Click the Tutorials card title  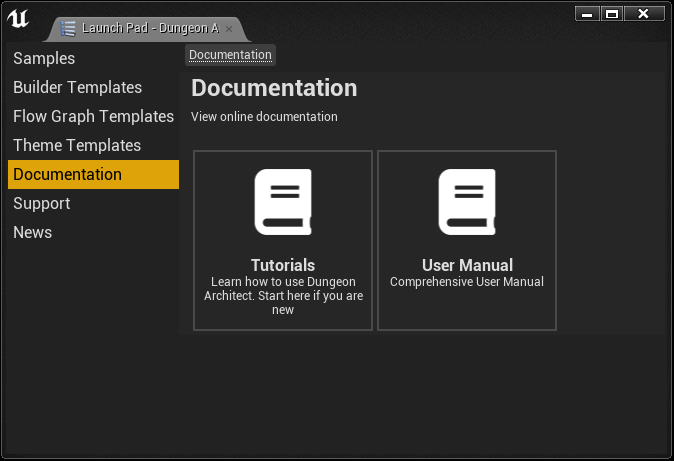283,265
